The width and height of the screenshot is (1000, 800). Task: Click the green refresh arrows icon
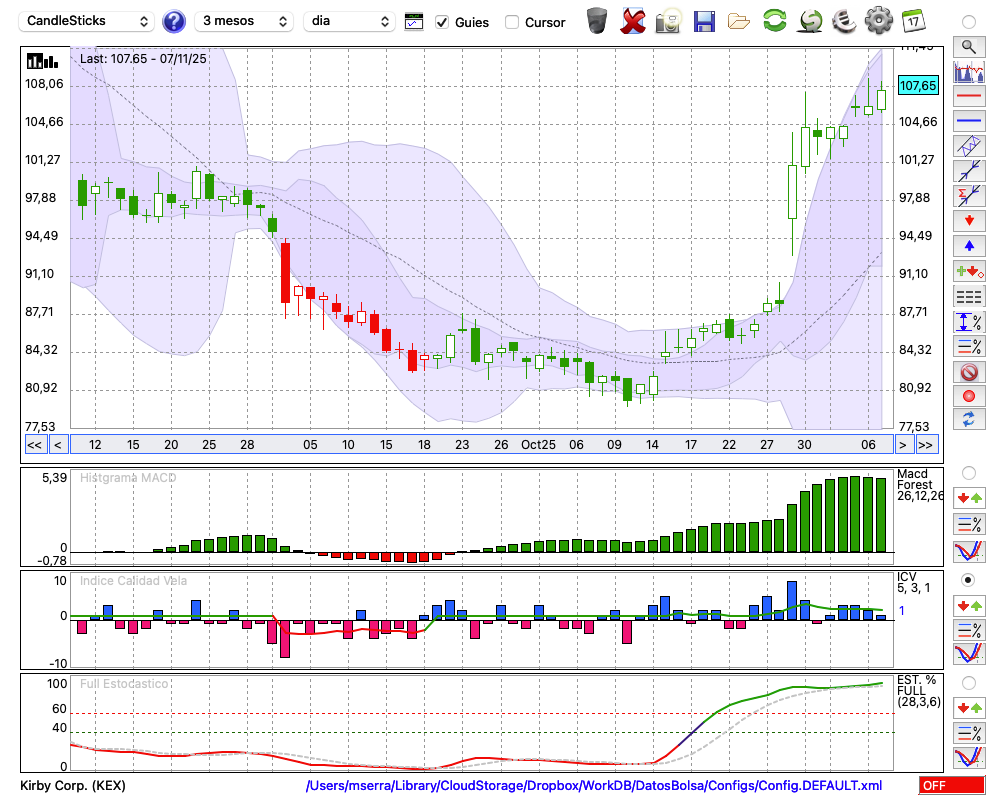tap(774, 21)
